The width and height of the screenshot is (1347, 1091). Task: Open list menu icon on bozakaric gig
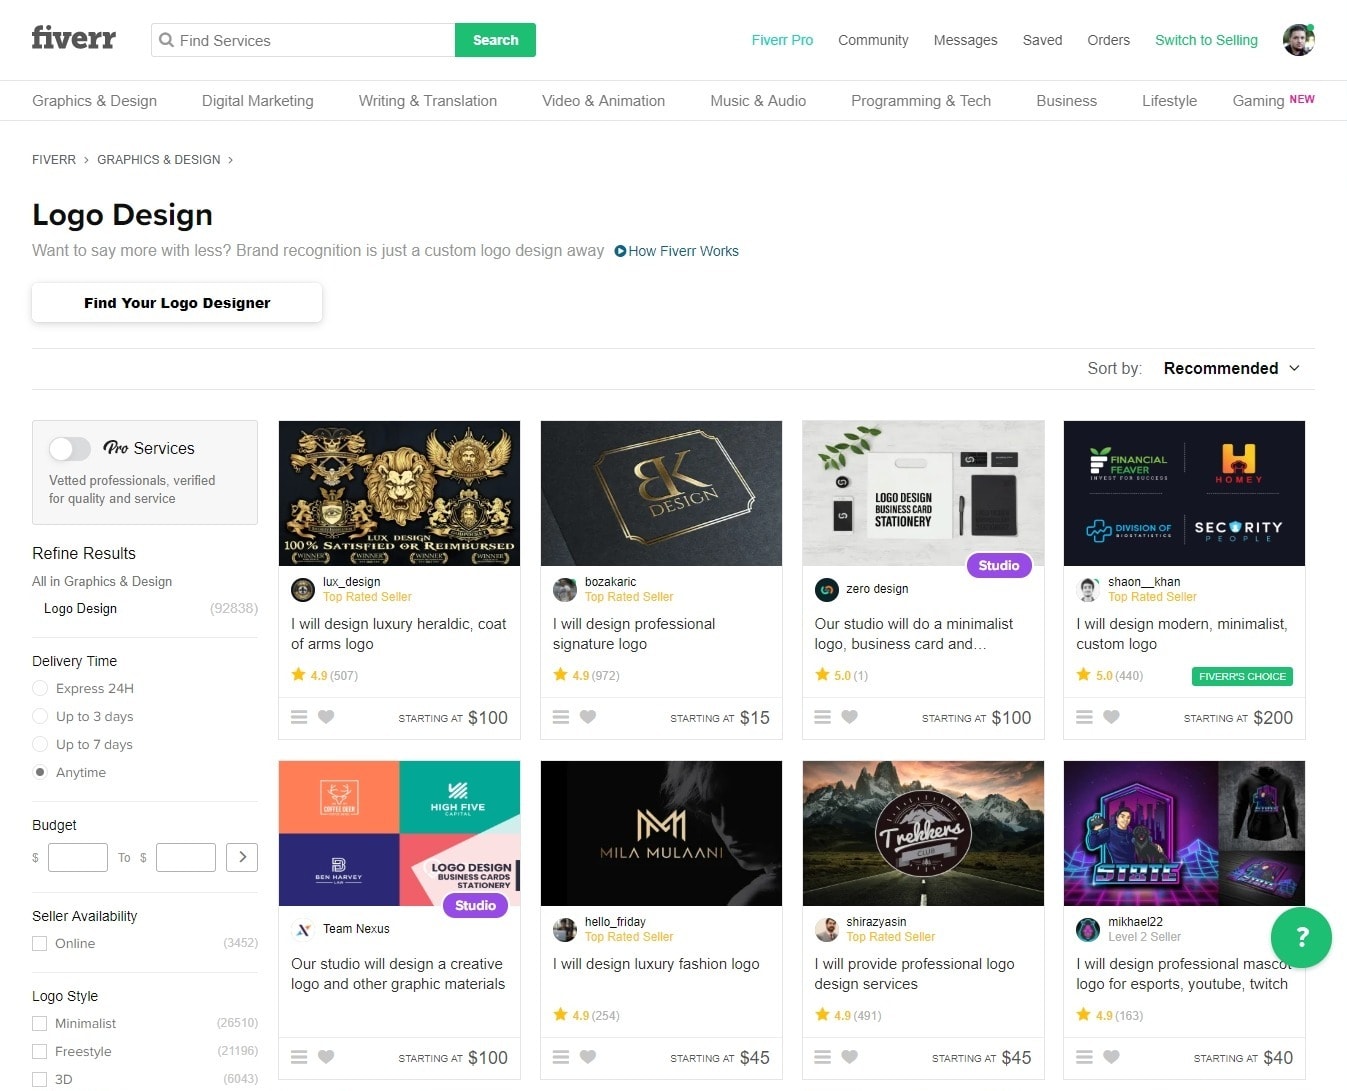click(x=561, y=717)
